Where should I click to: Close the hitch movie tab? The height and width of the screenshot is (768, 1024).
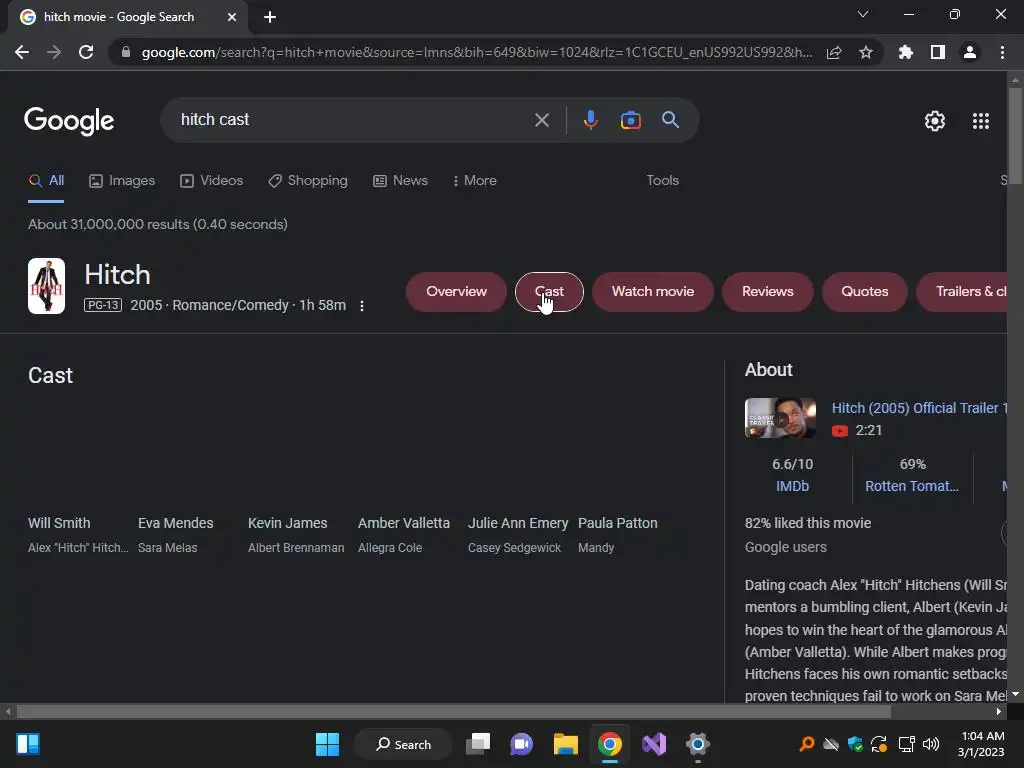(232, 17)
